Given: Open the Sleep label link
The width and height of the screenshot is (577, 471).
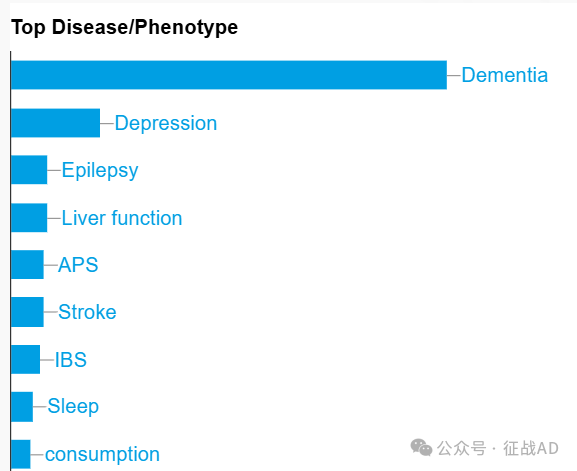Looking at the screenshot, I should coord(73,407).
